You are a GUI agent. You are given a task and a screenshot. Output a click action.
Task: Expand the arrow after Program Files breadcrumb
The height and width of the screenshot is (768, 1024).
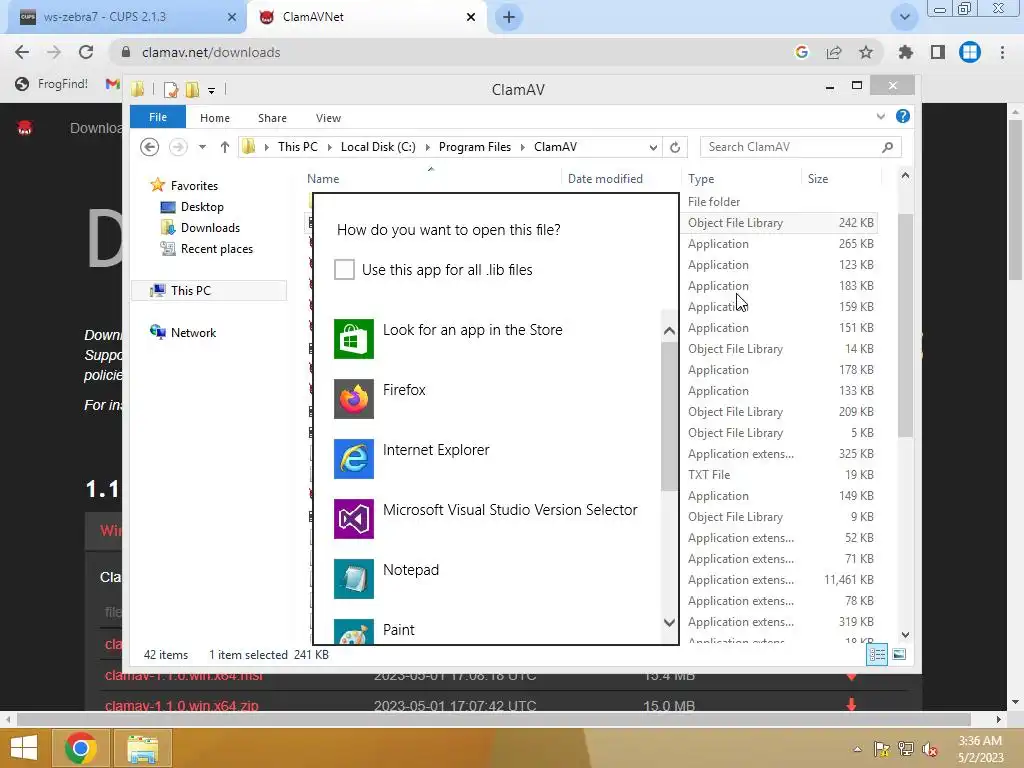click(x=522, y=147)
